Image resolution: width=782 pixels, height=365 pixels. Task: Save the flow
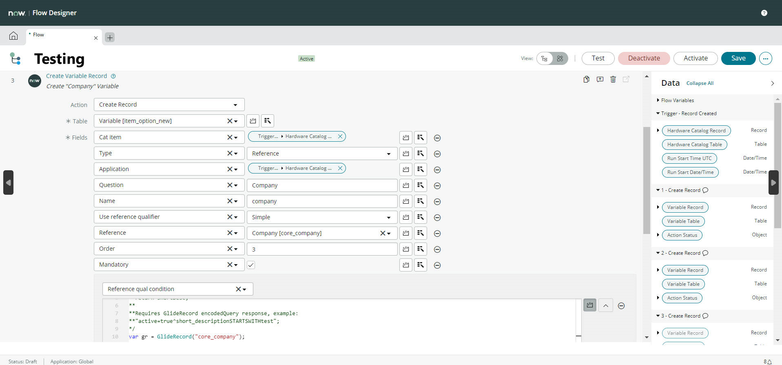pyautogui.click(x=738, y=58)
